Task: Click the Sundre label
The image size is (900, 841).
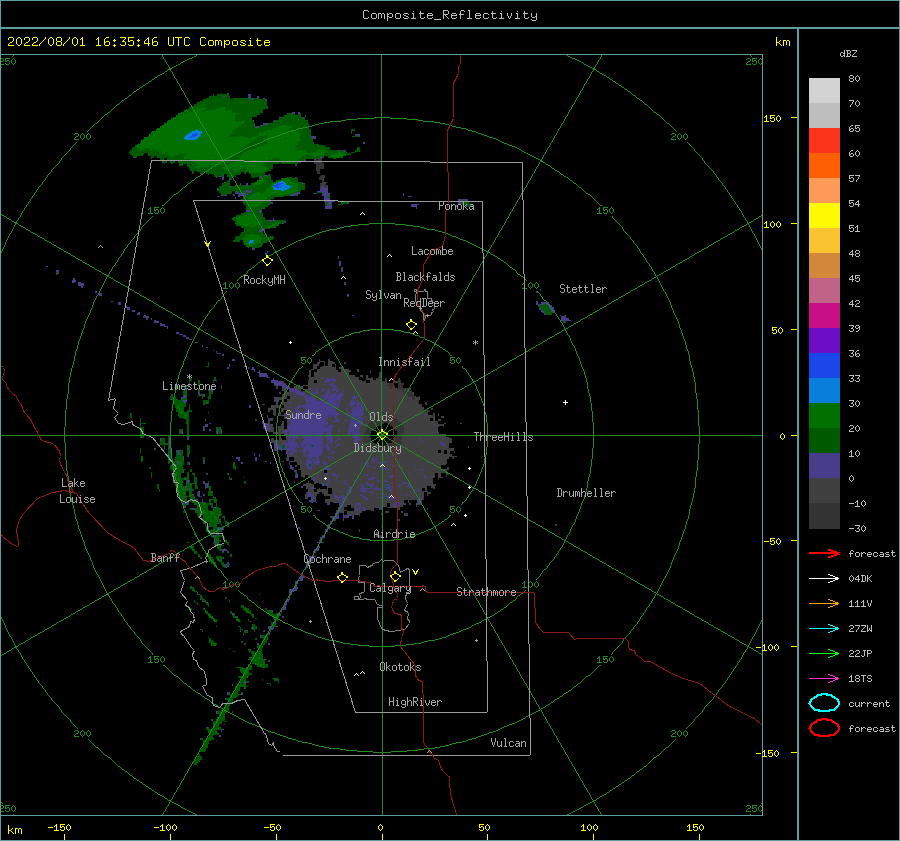Action: (x=302, y=414)
